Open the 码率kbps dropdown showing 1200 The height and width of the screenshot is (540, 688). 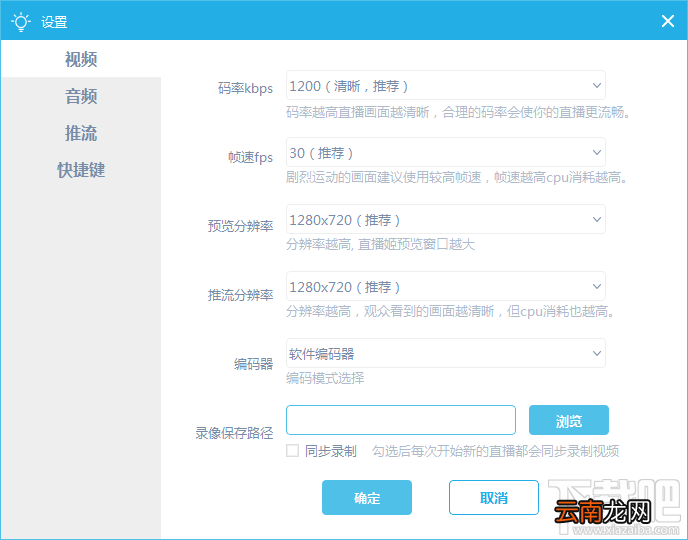click(x=446, y=86)
